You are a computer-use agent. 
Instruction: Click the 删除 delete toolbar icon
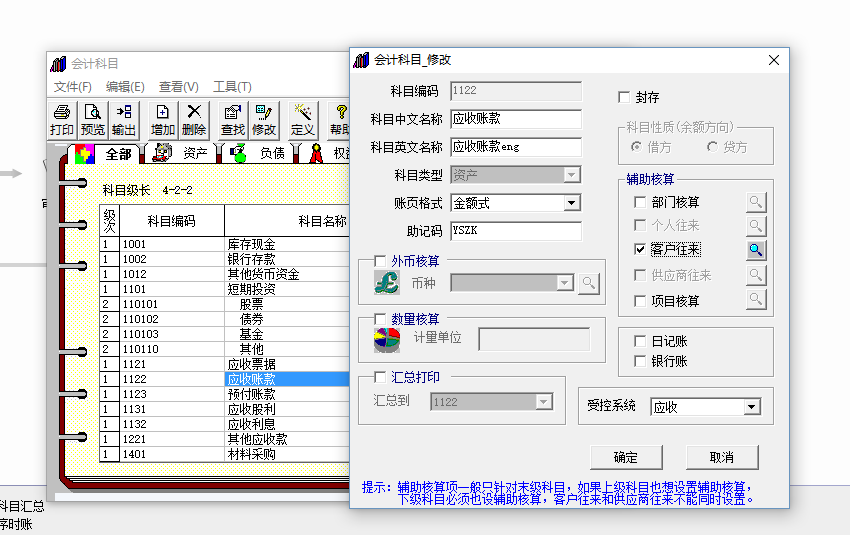click(194, 120)
